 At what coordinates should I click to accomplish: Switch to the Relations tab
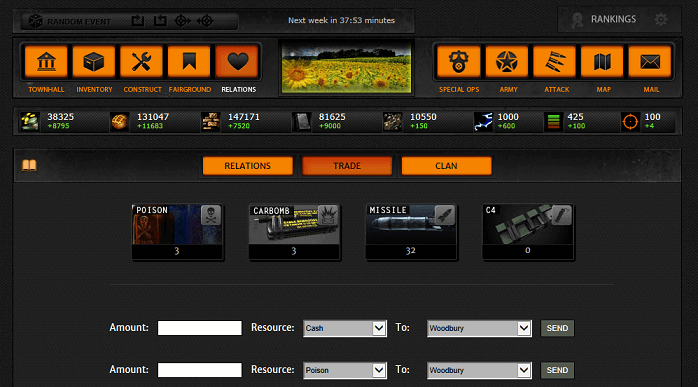click(x=248, y=166)
